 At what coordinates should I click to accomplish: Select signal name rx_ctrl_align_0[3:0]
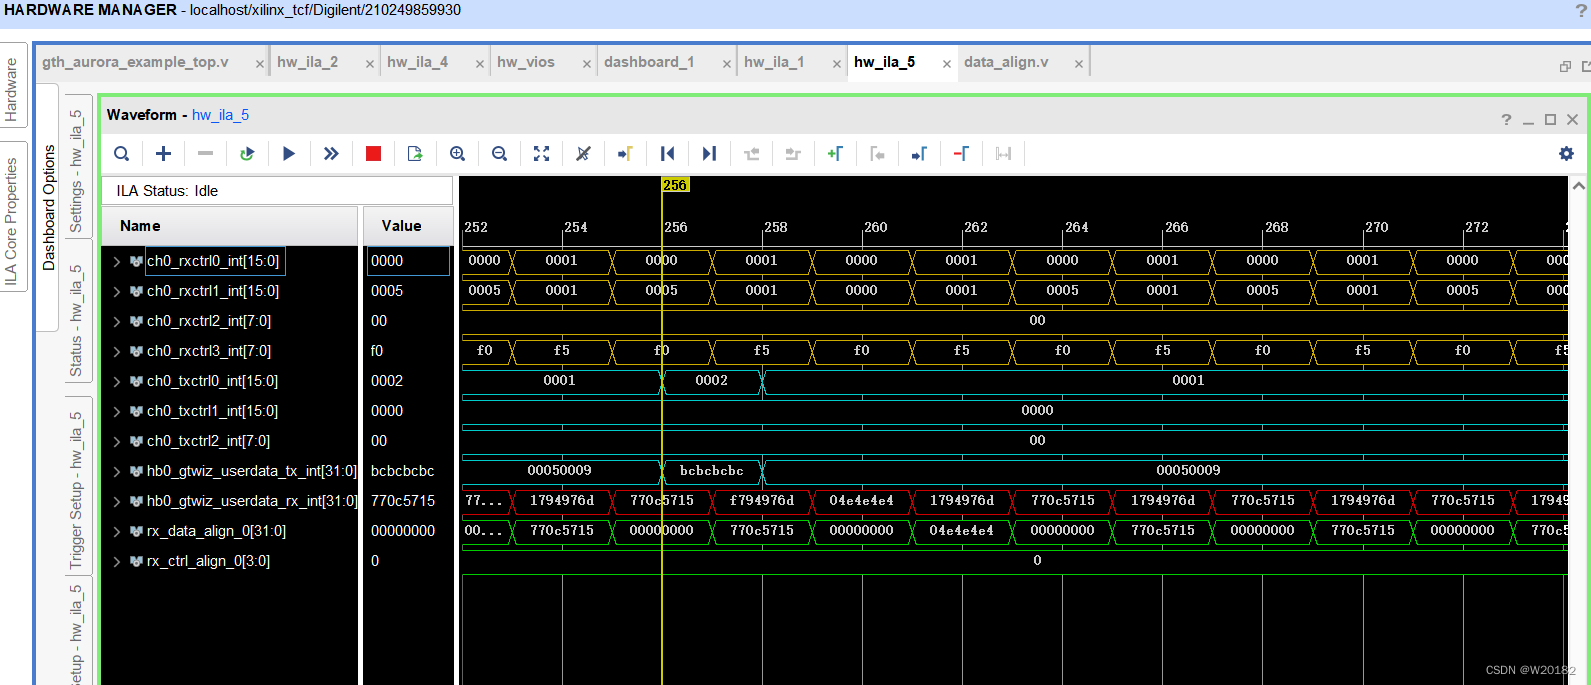pyautogui.click(x=208, y=561)
